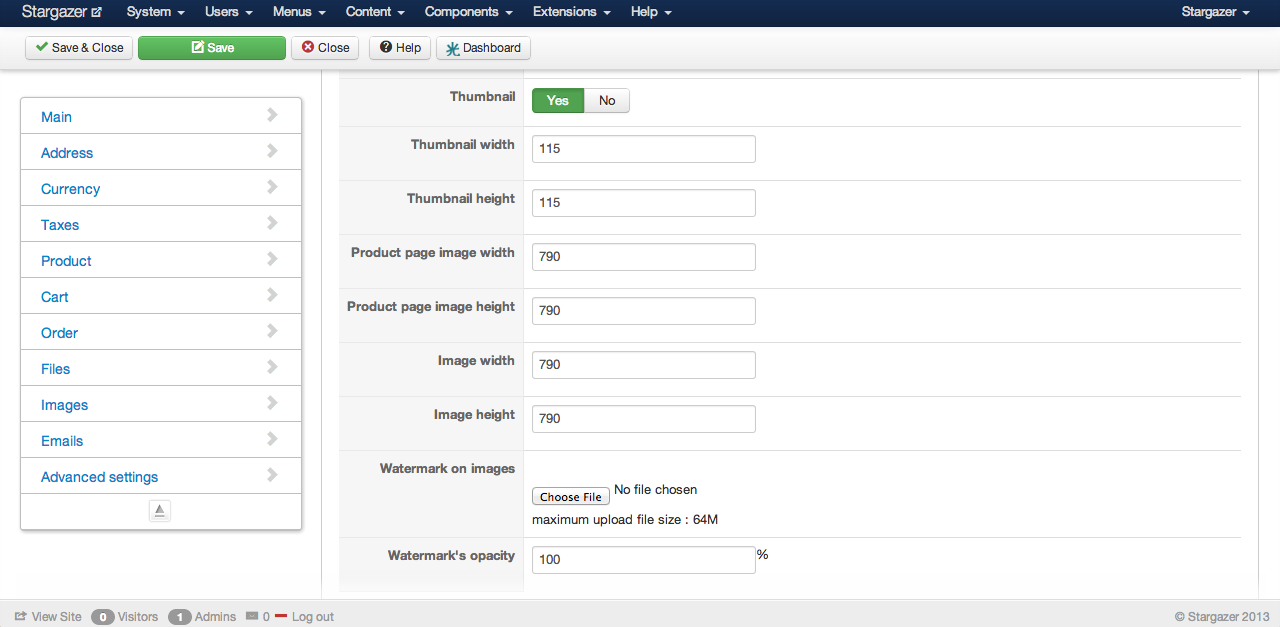The width and height of the screenshot is (1280, 627).
Task: Open the System dropdown menu
Action: pyautogui.click(x=155, y=12)
